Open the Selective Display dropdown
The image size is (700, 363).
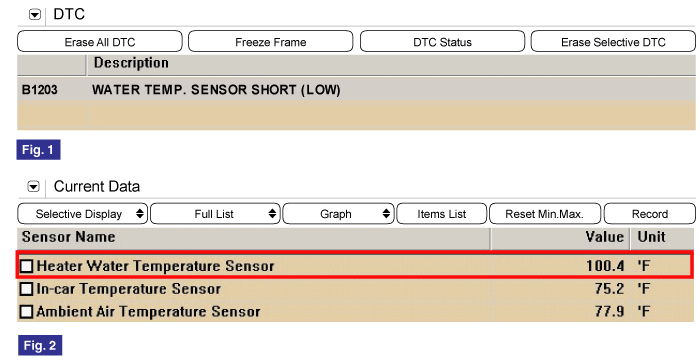(83, 214)
